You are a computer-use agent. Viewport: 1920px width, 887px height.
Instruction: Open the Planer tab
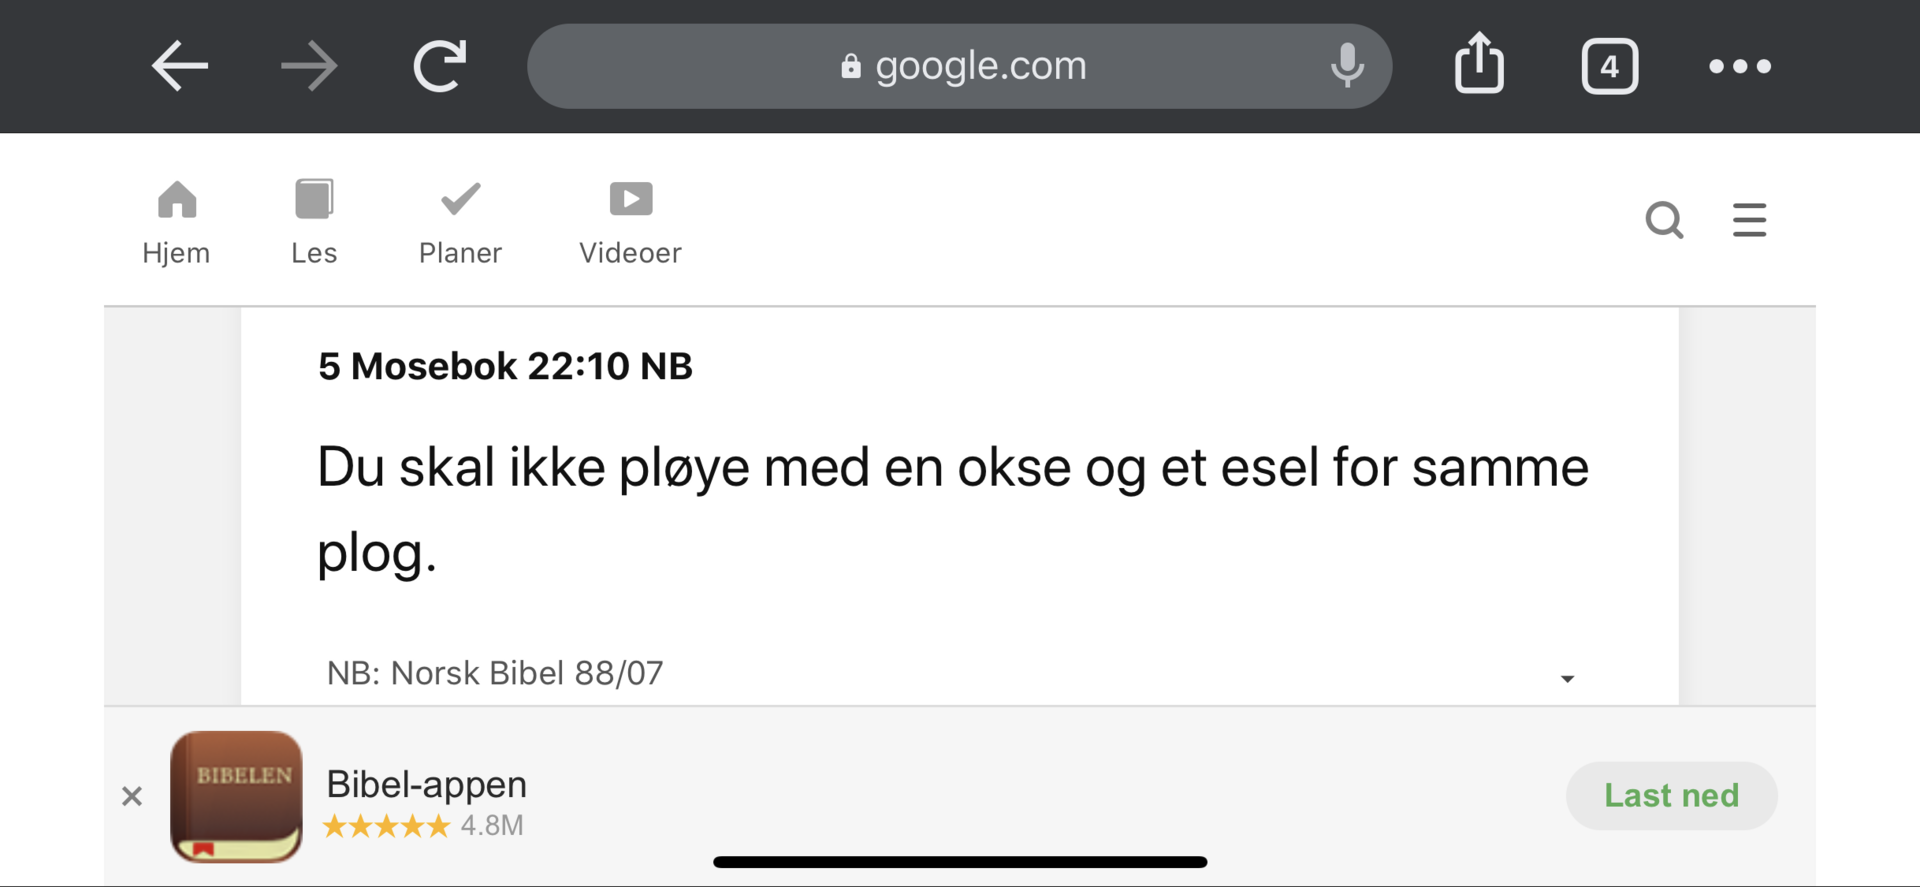[x=460, y=223]
